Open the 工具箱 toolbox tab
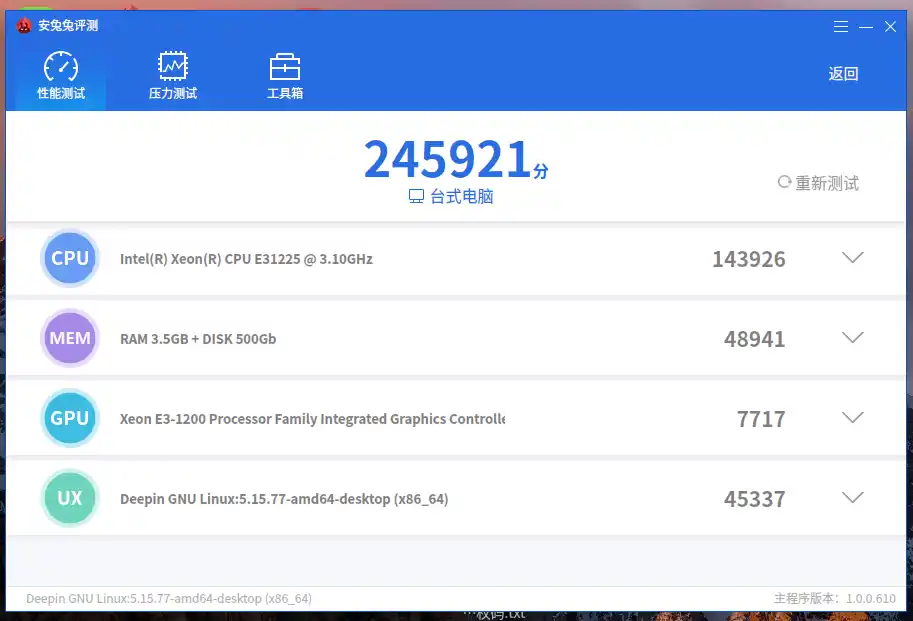Viewport: 913px width, 621px height. pos(285,76)
